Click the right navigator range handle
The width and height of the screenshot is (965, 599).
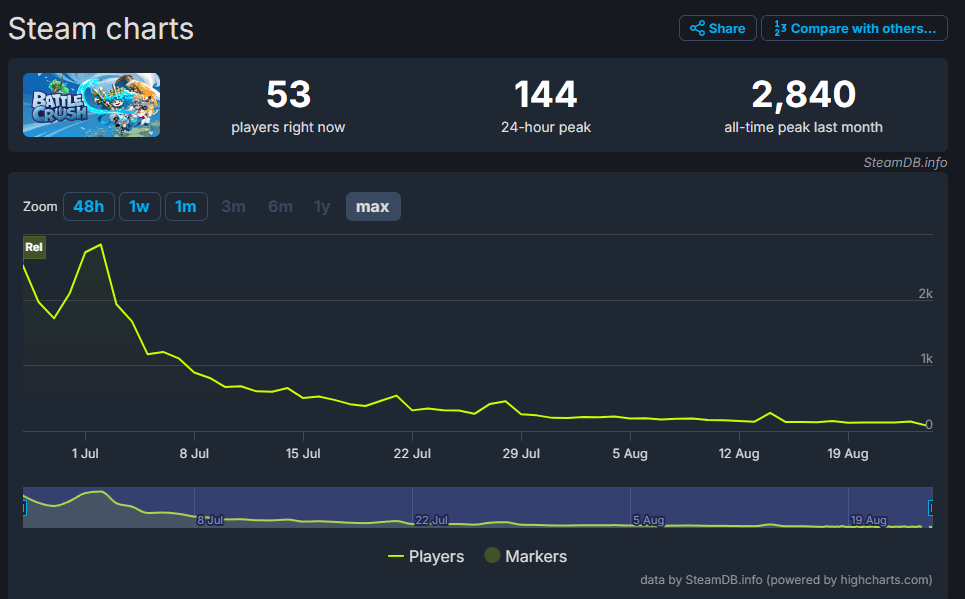(931, 508)
